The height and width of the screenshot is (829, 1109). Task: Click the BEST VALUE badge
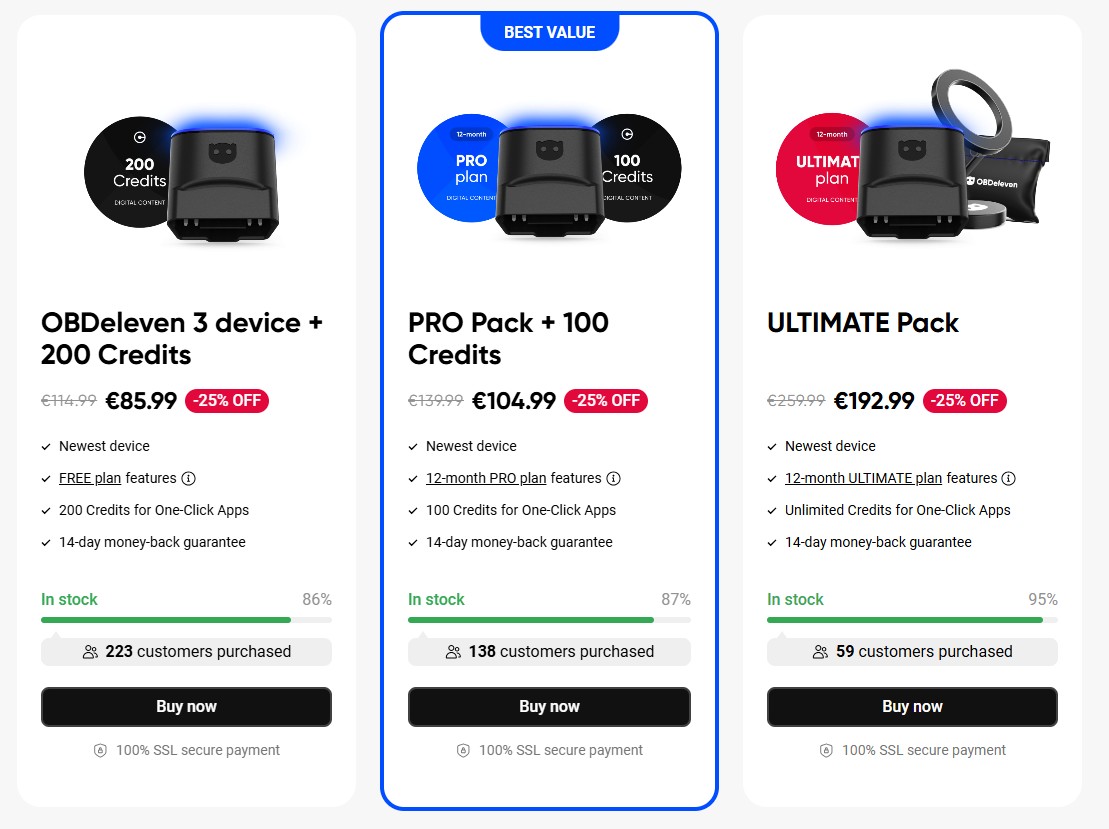(x=549, y=33)
